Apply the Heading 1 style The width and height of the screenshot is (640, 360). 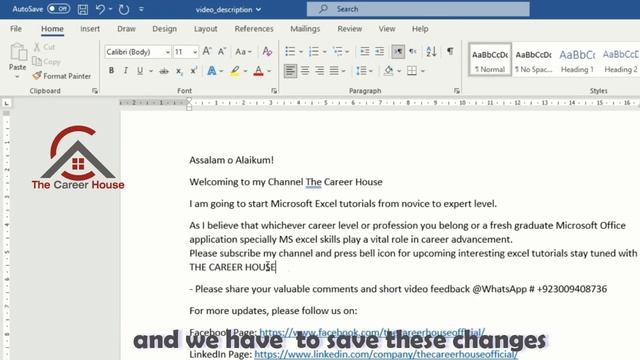pos(577,60)
